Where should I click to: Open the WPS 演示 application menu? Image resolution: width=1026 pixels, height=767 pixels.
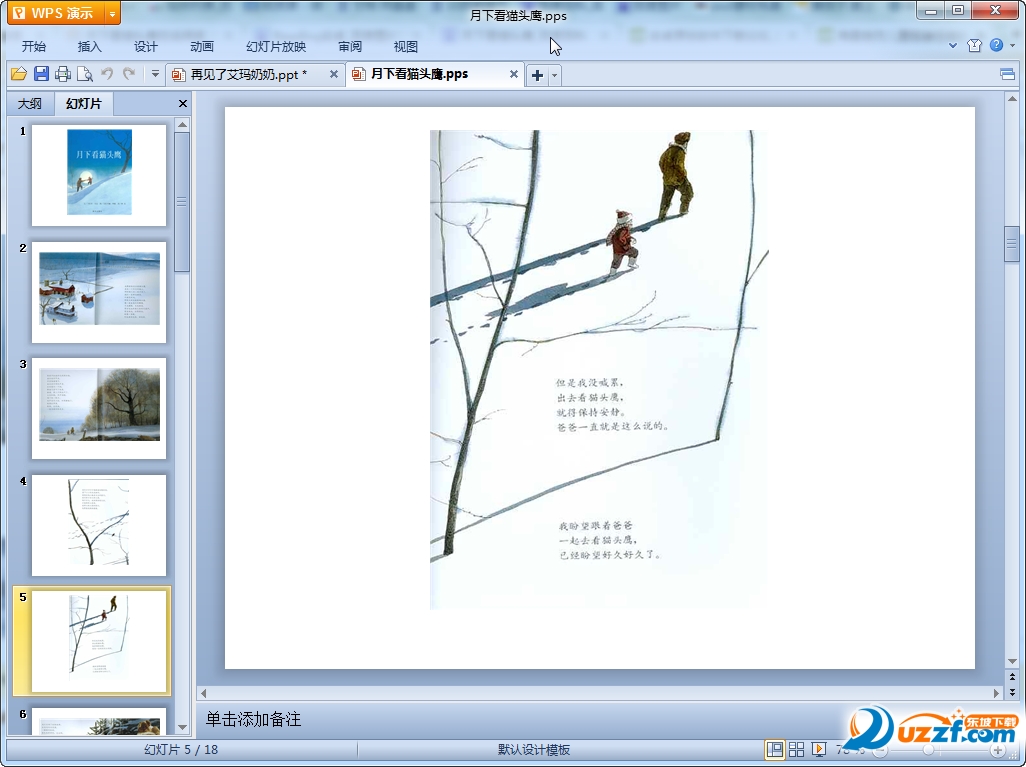[56, 13]
